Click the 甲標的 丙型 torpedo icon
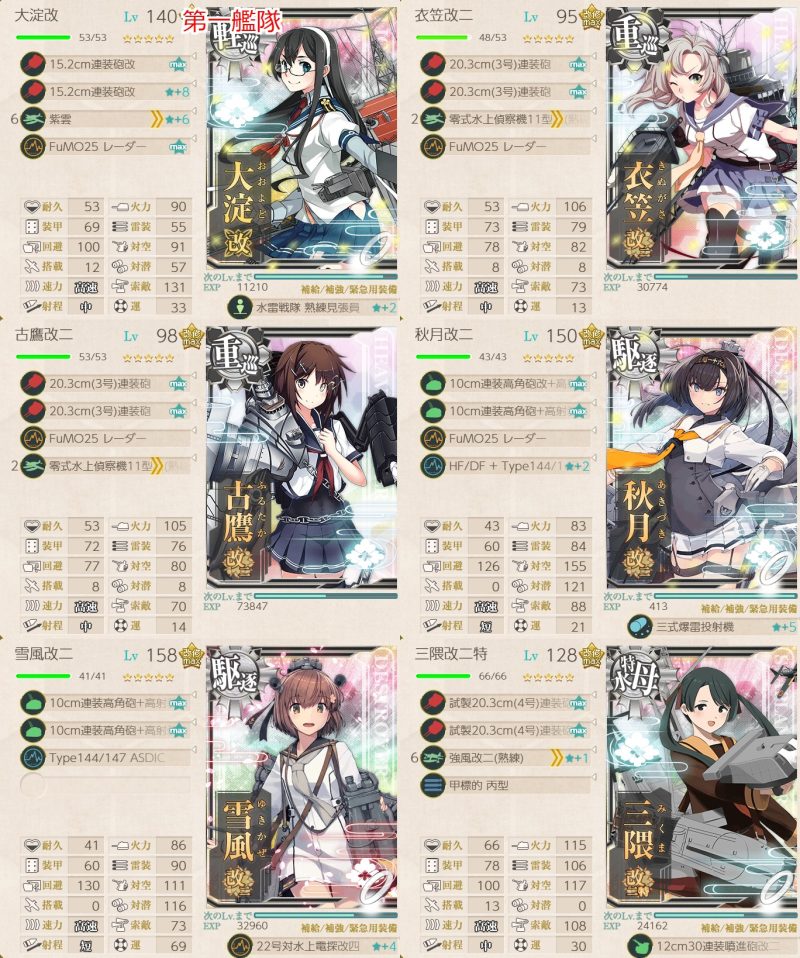Screen dimensions: 800x958 (433, 785)
